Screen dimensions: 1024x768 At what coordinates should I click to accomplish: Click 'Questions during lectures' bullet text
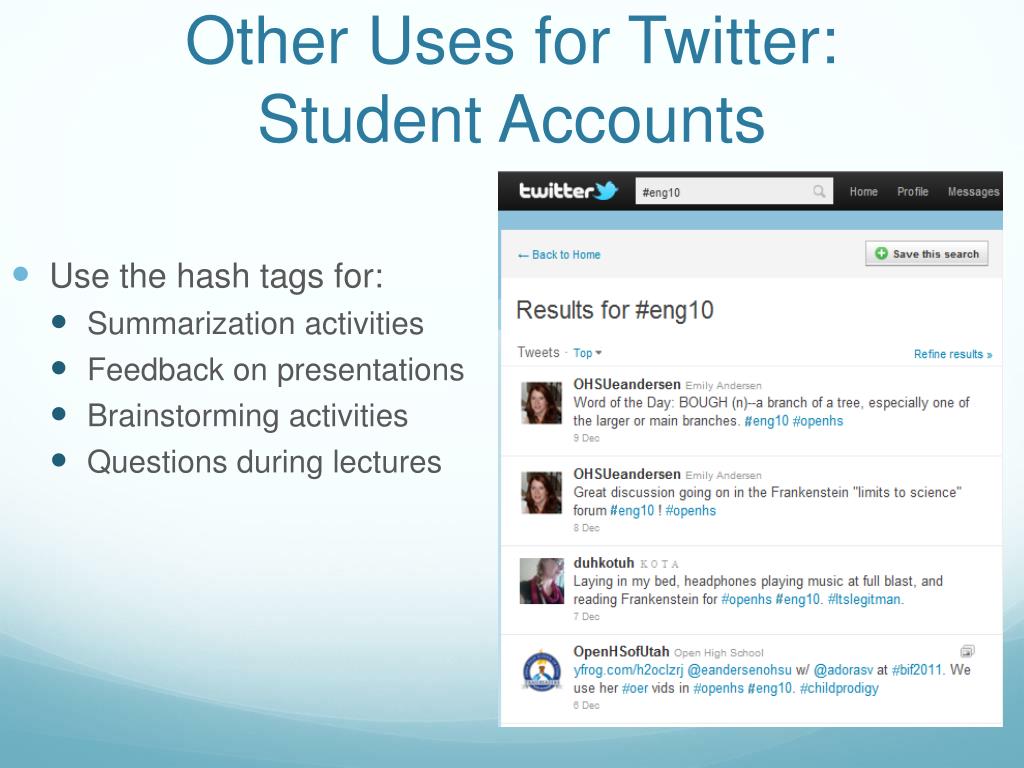tap(264, 462)
